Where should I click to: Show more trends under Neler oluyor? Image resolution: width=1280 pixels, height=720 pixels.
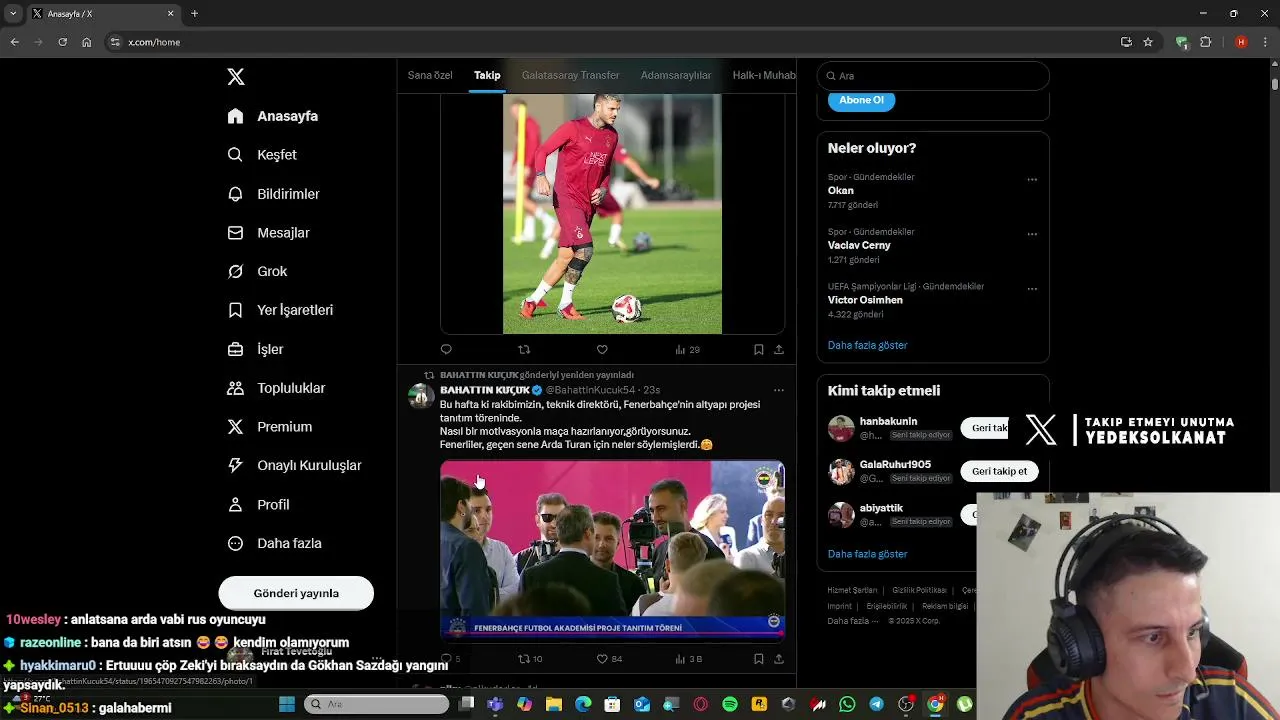(x=867, y=345)
